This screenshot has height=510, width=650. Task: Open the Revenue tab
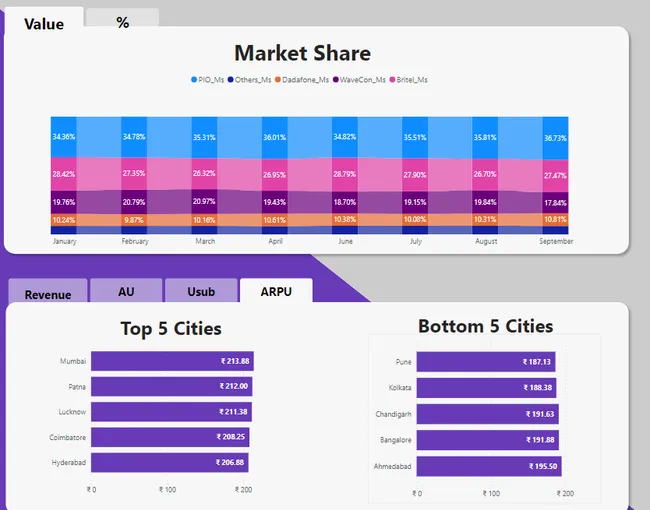[48, 291]
